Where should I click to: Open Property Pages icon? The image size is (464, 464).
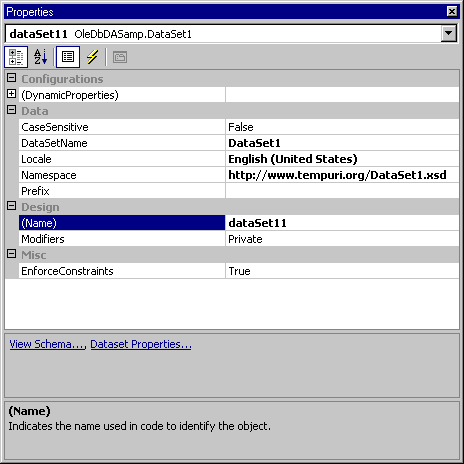coord(120,57)
